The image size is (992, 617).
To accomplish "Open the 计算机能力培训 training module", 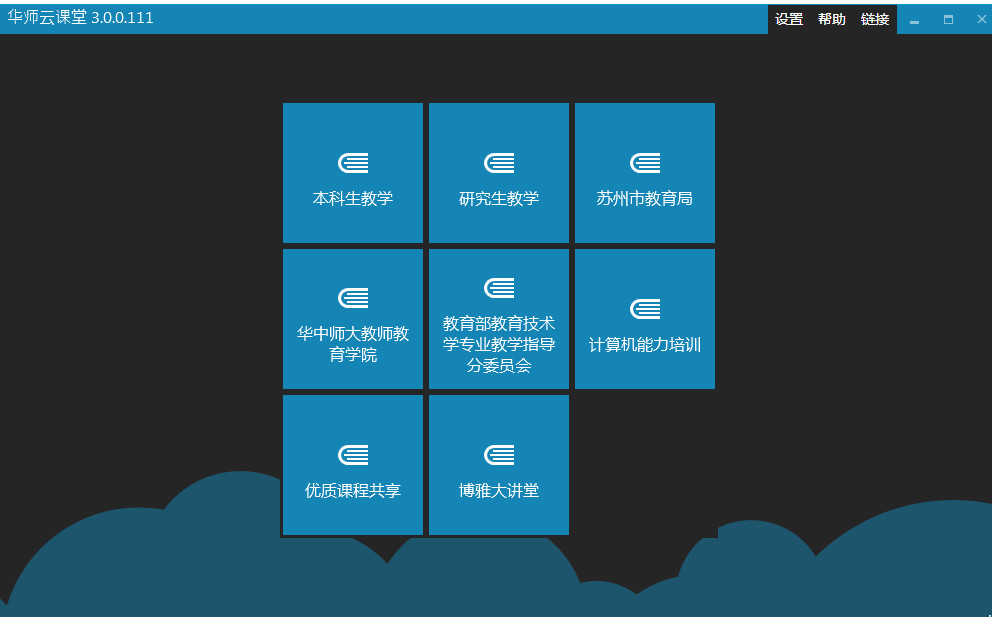I will point(644,319).
